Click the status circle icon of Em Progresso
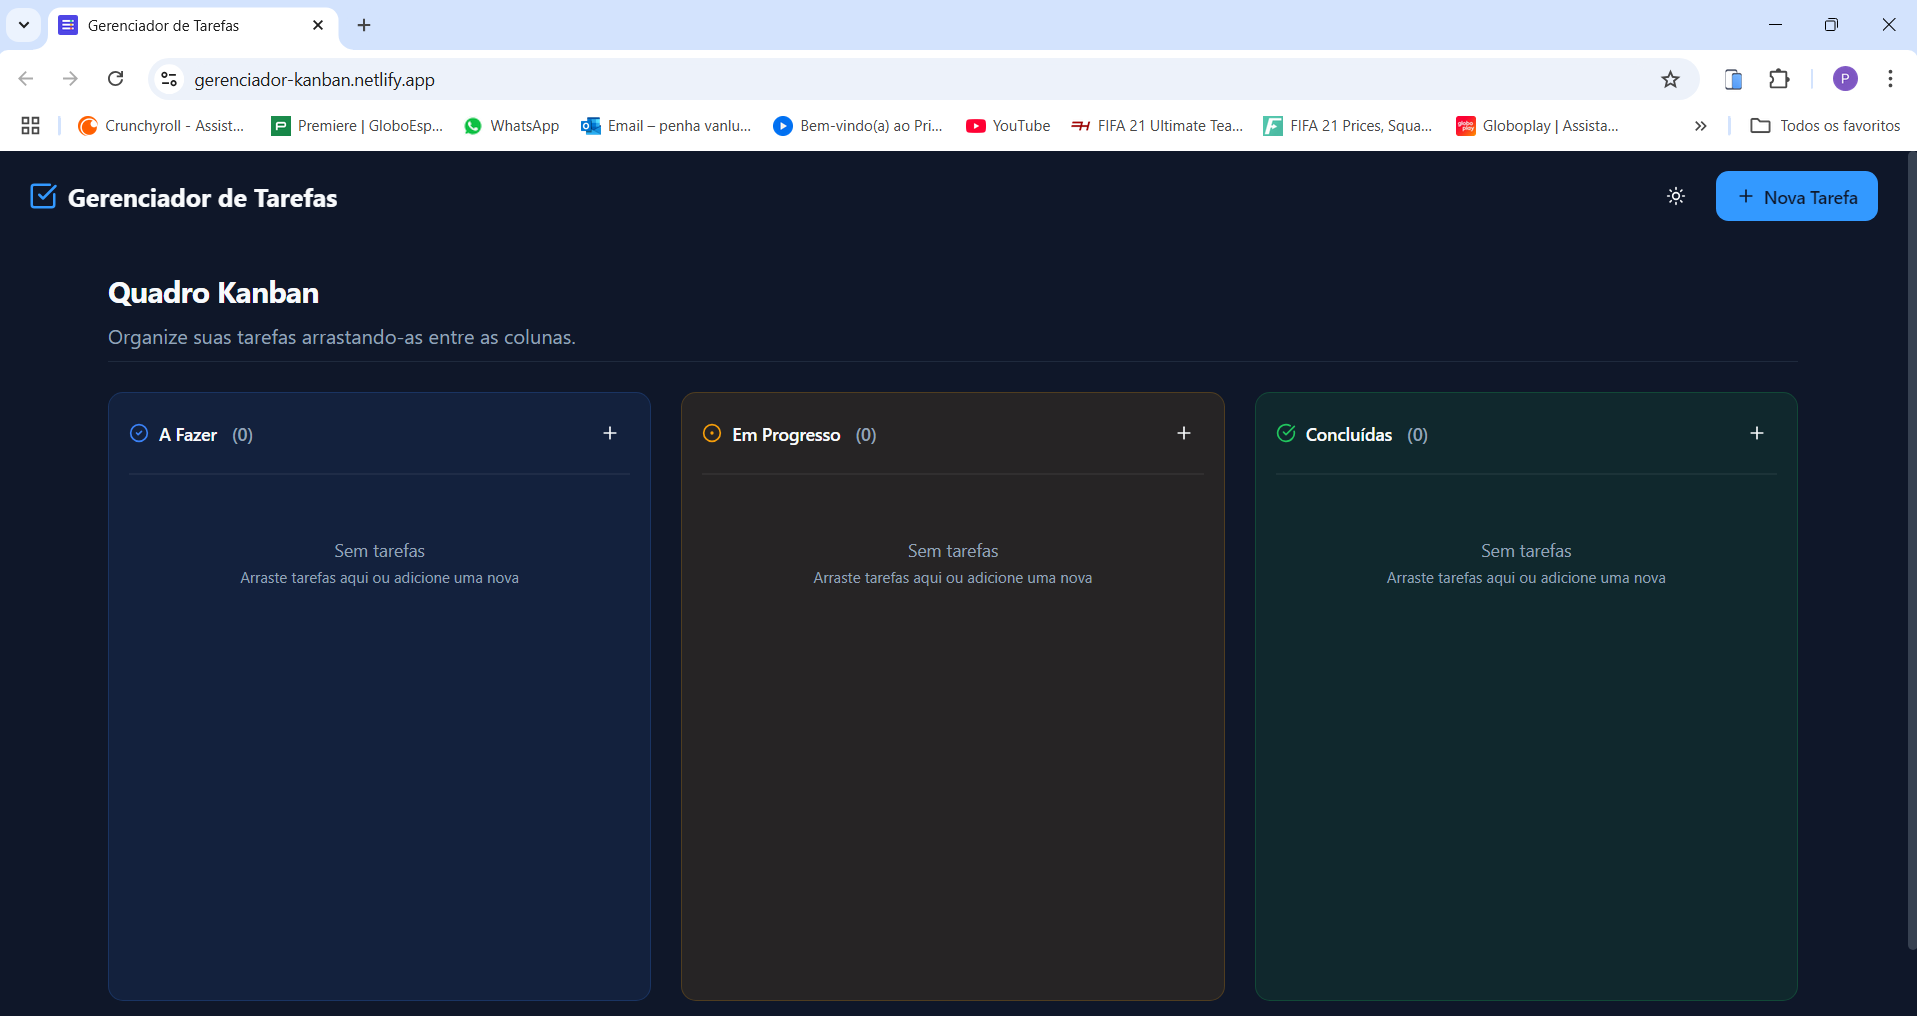Image resolution: width=1917 pixels, height=1016 pixels. point(710,434)
